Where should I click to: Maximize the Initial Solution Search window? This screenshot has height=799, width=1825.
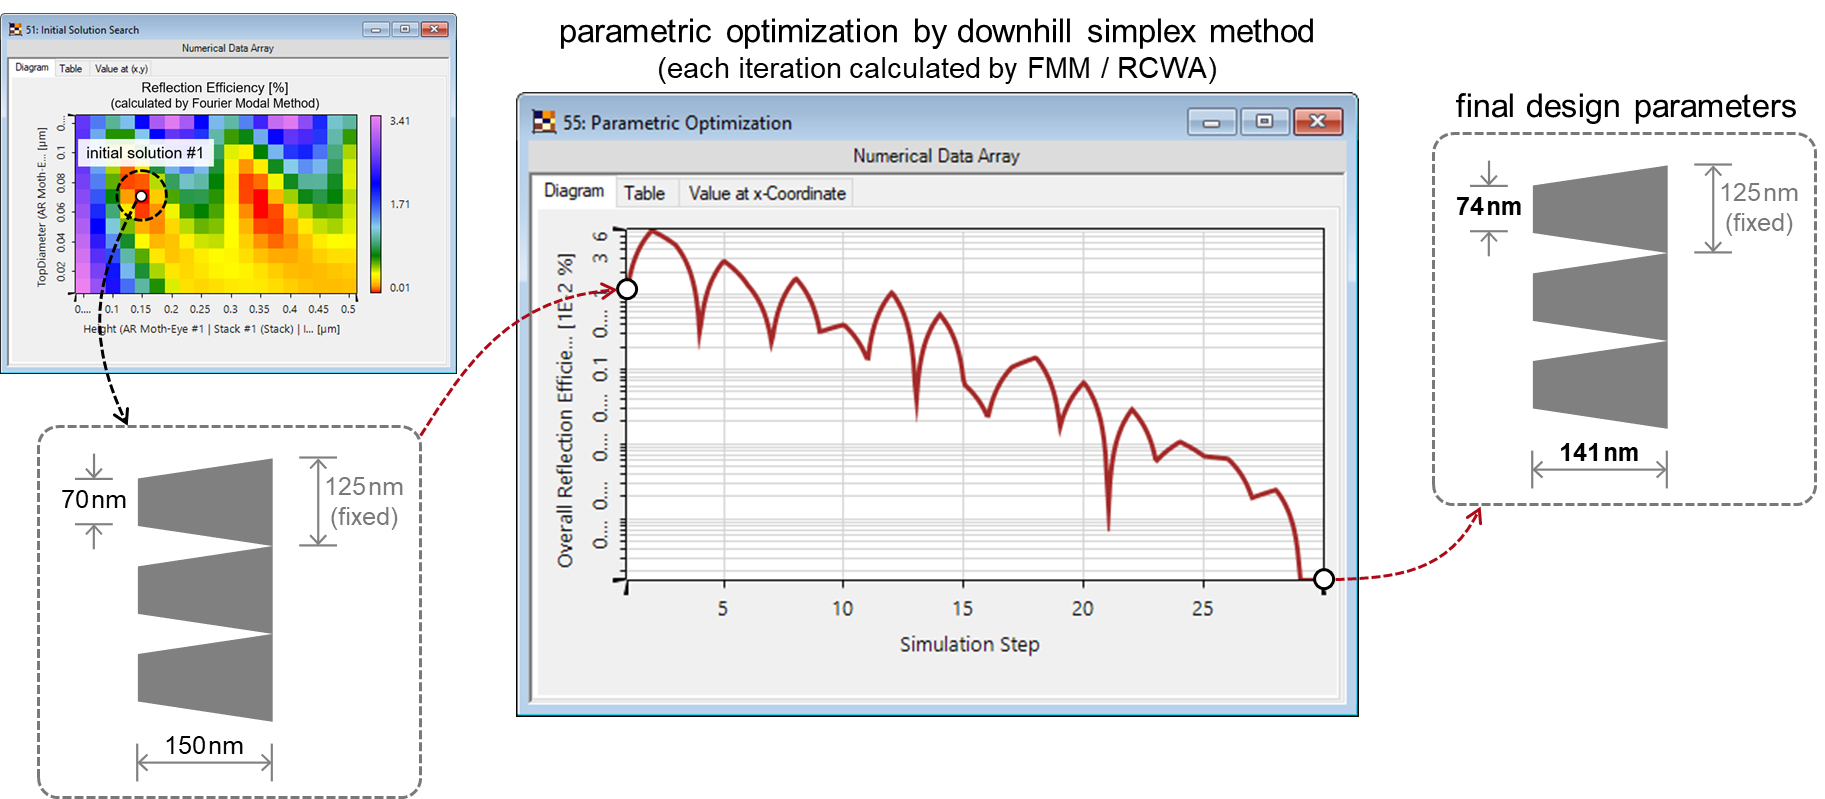pos(405,29)
